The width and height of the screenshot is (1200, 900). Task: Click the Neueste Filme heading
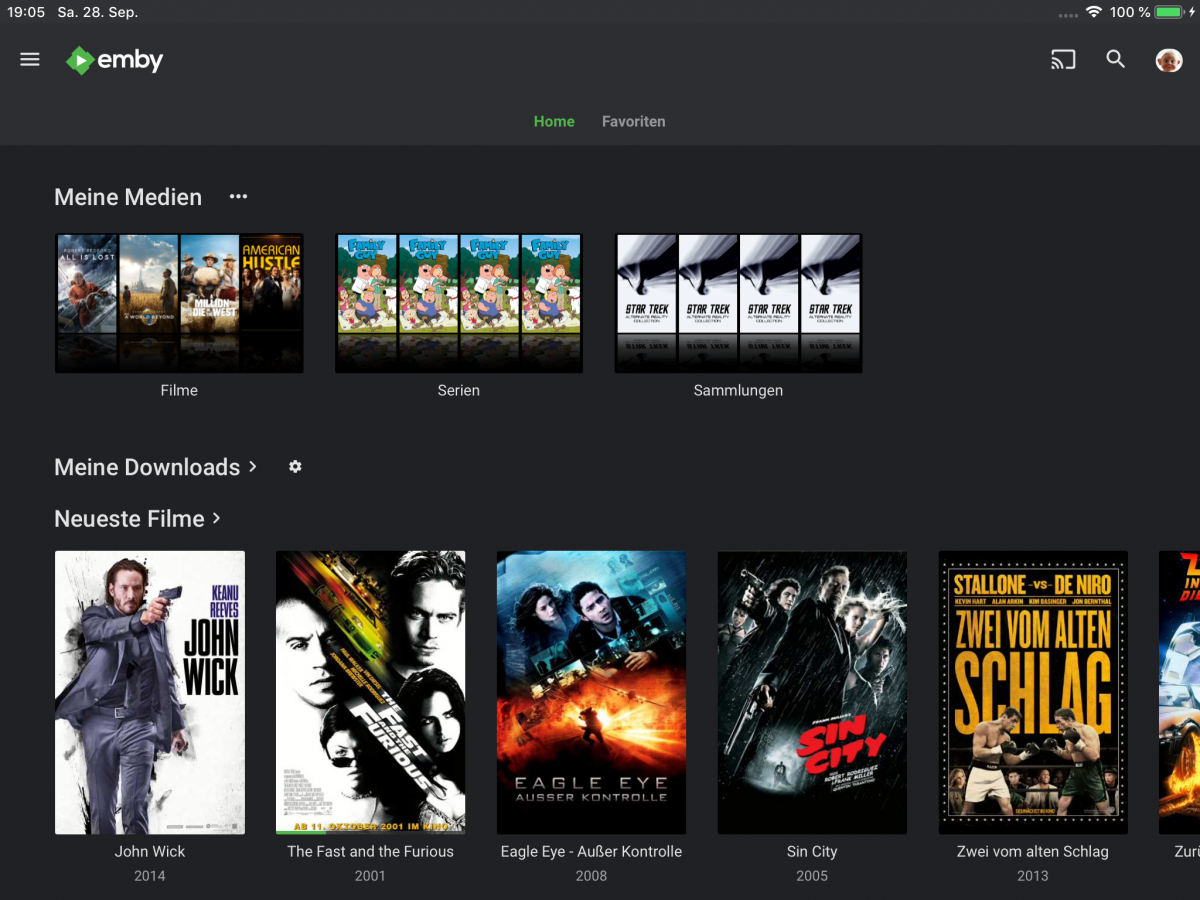pyautogui.click(x=129, y=519)
